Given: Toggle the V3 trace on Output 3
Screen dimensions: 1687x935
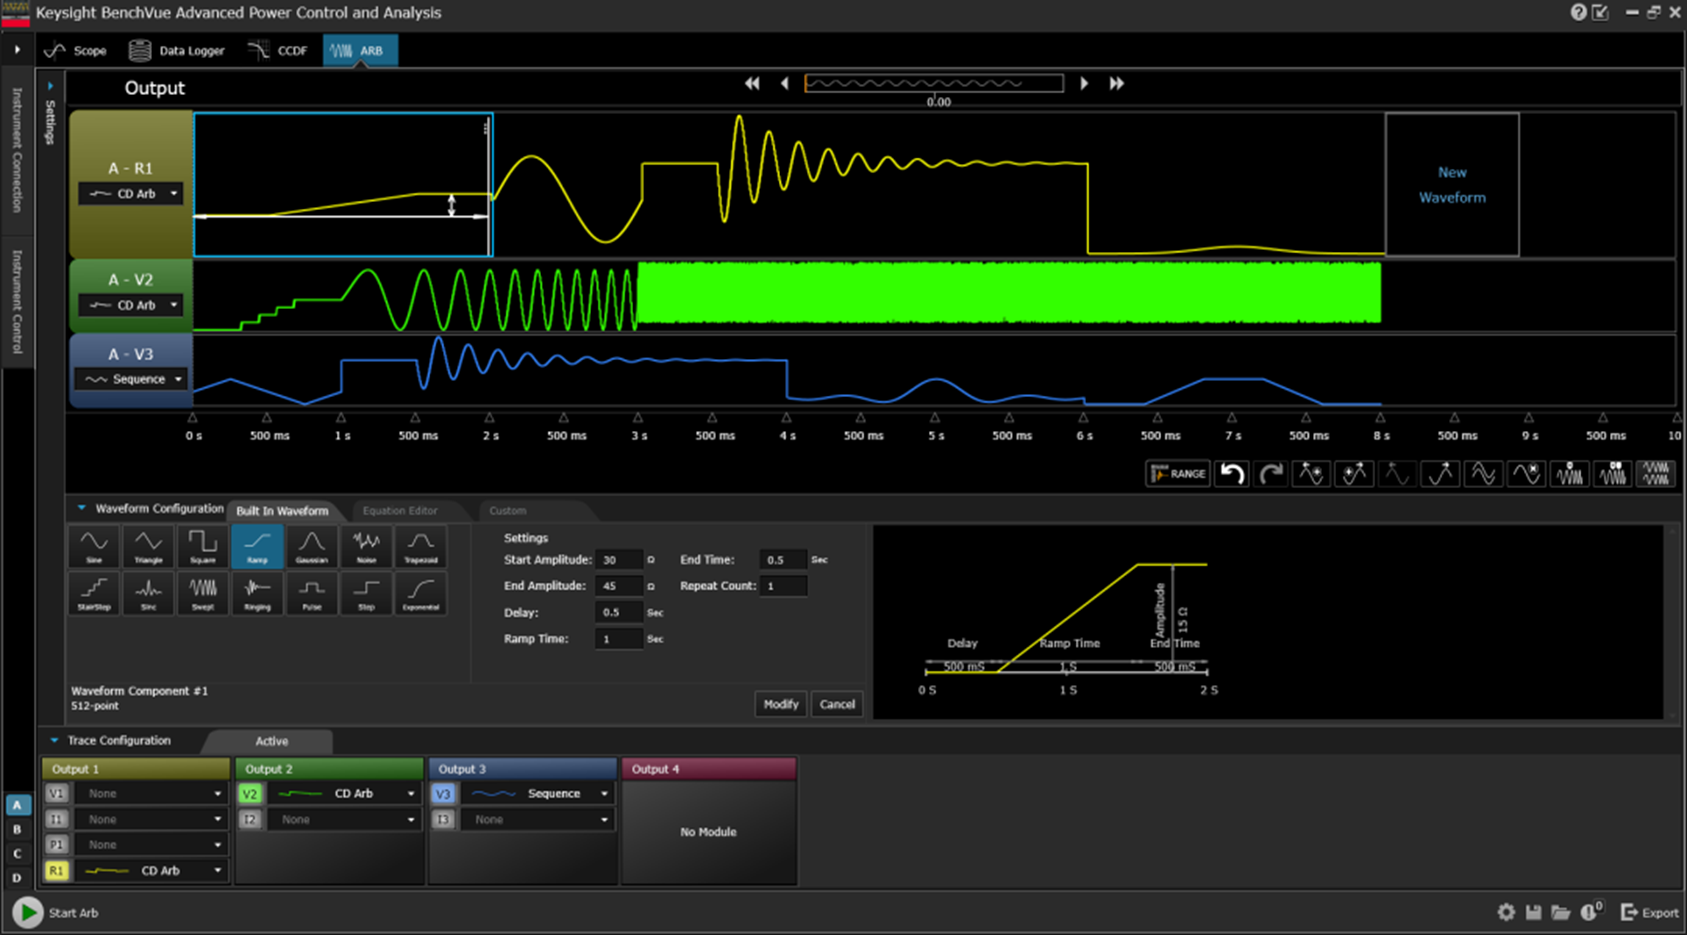Looking at the screenshot, I should click(443, 793).
